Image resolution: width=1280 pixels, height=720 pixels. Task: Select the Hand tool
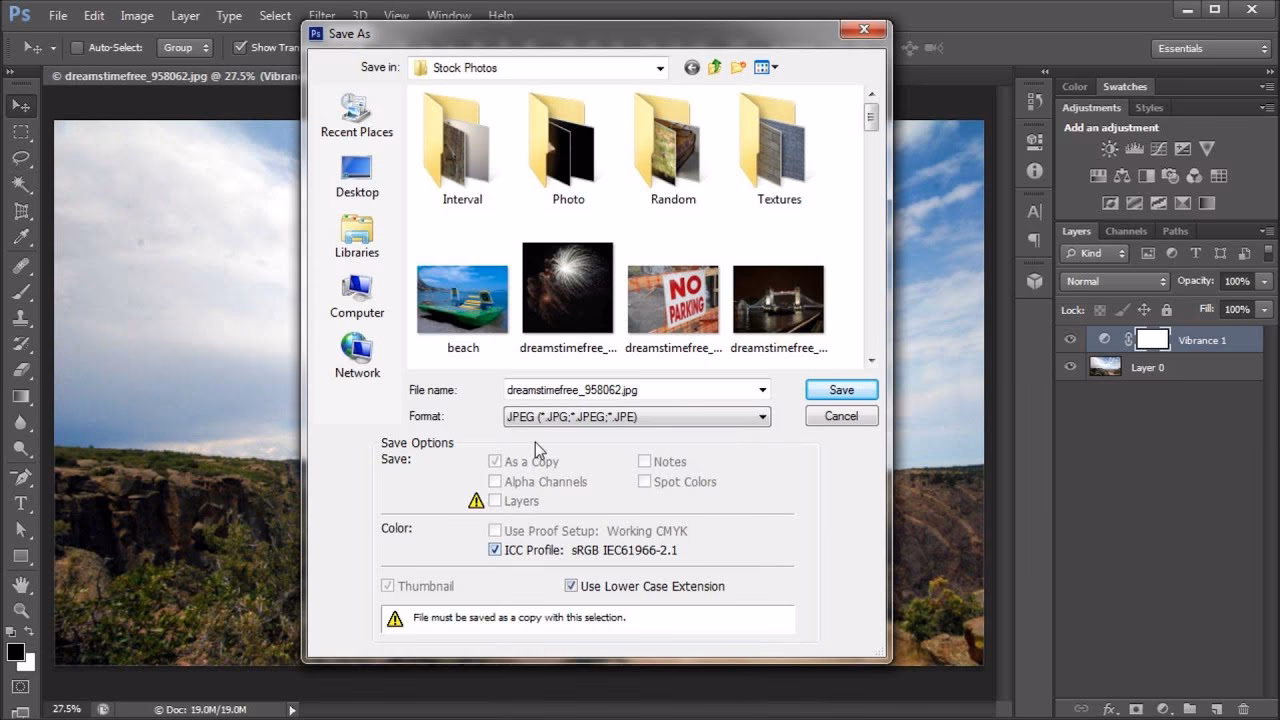(20, 584)
